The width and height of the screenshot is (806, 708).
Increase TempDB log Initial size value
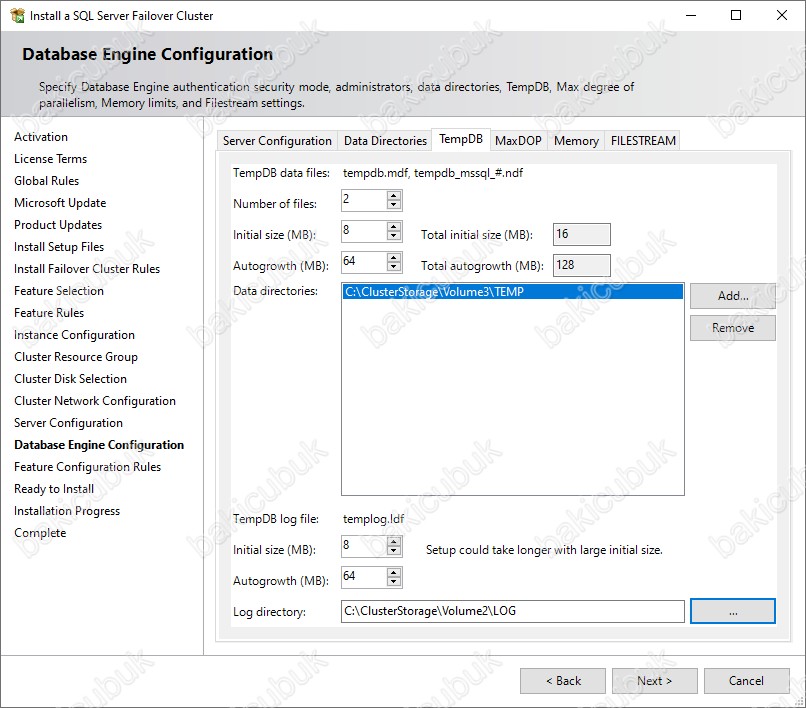click(x=394, y=541)
